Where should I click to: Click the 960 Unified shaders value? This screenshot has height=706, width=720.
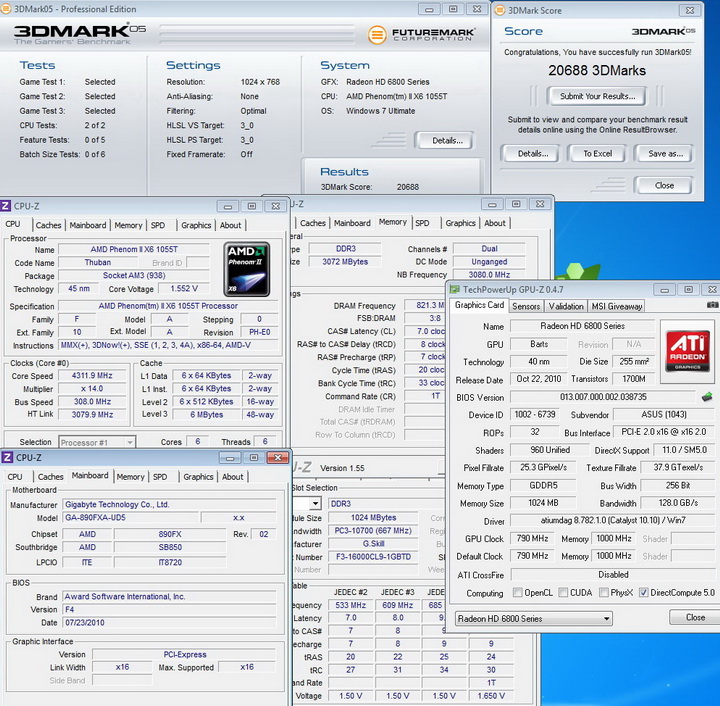tap(550, 450)
